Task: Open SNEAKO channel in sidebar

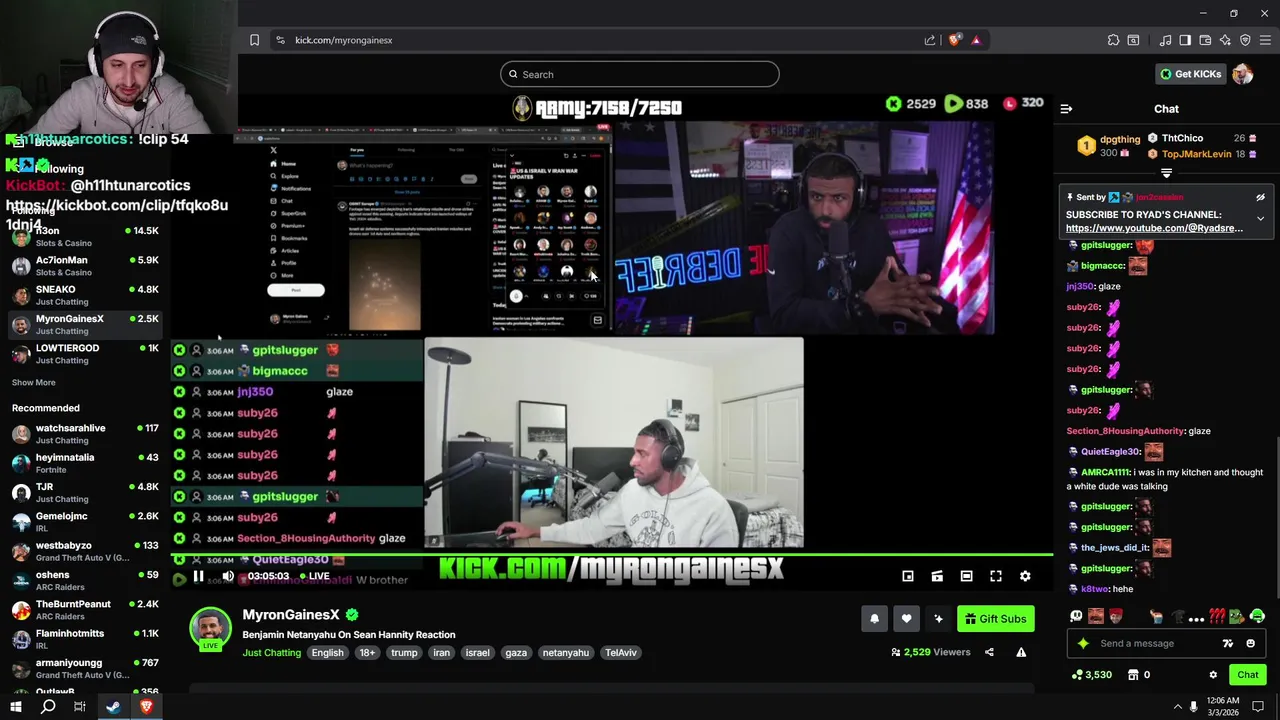Action: pyautogui.click(x=85, y=295)
